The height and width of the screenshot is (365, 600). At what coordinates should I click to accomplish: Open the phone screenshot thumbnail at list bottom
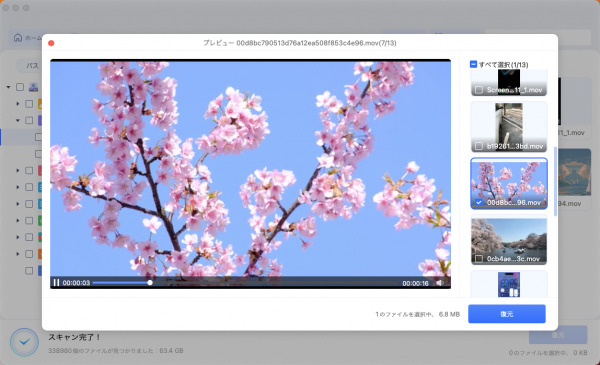click(x=509, y=284)
